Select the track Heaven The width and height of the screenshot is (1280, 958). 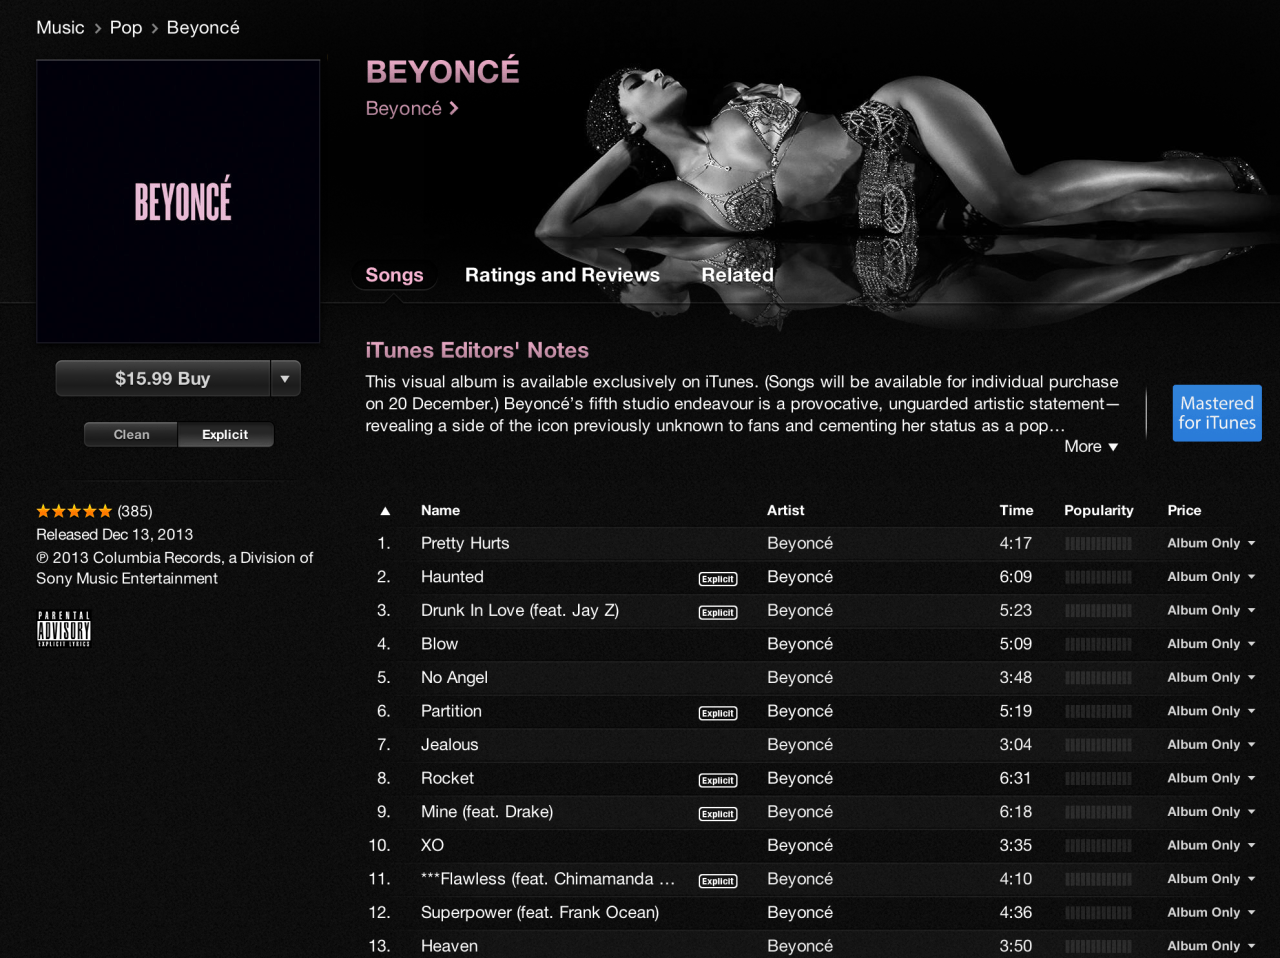pos(449,946)
